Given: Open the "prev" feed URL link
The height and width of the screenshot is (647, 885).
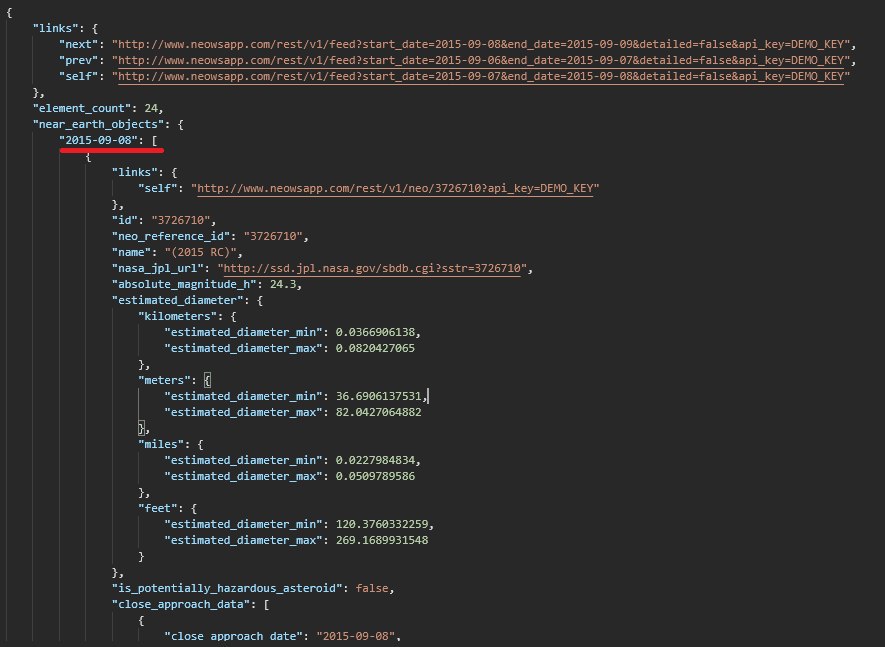Looking at the screenshot, I should coord(481,60).
